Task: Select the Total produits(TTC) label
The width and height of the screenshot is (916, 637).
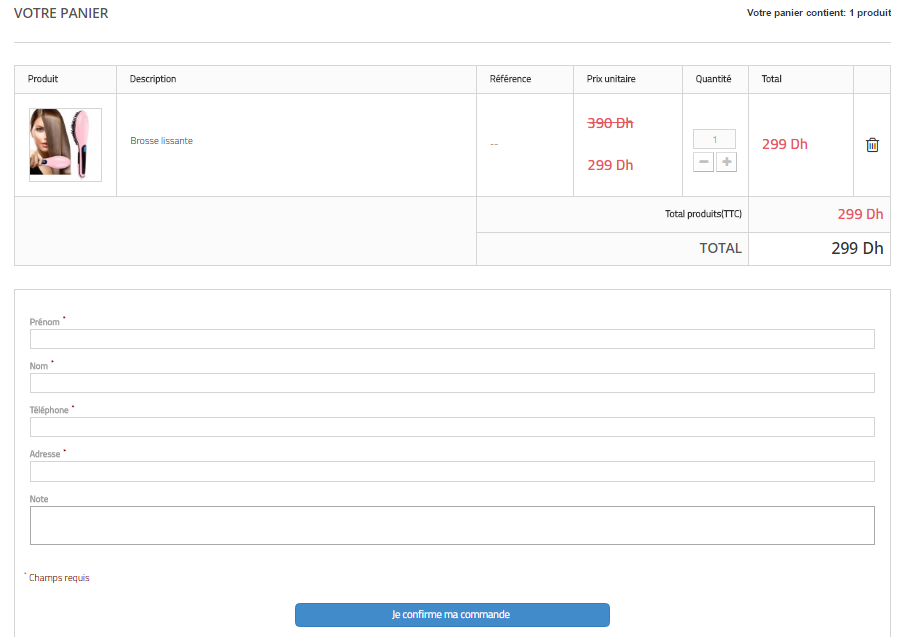Action: click(x=703, y=214)
